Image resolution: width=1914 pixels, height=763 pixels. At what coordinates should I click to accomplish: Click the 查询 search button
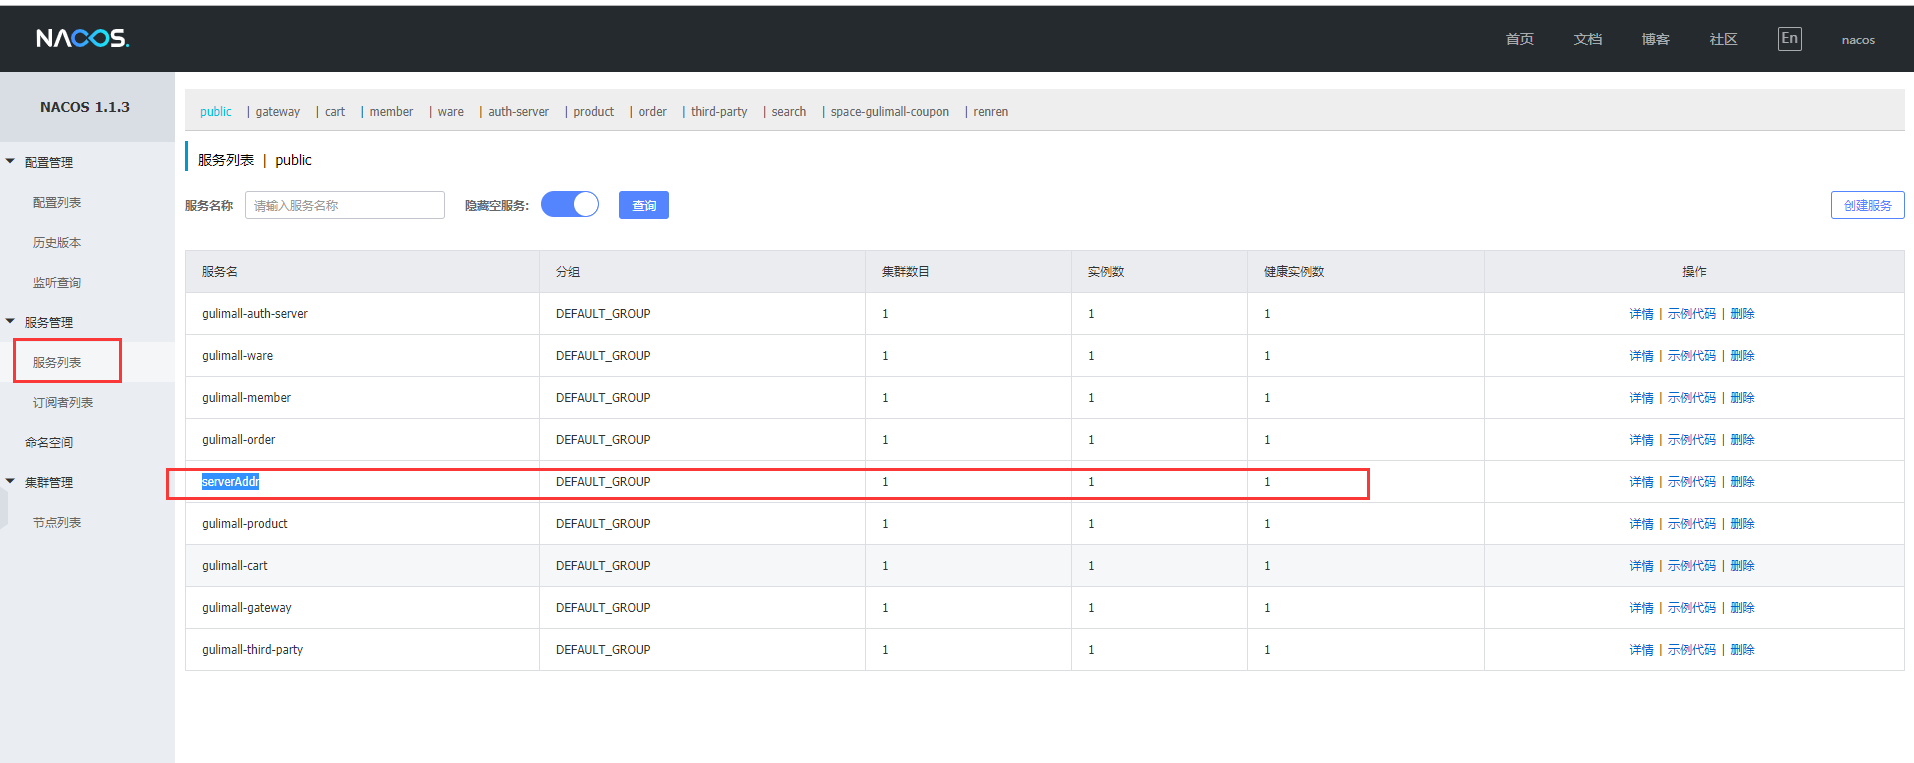644,205
